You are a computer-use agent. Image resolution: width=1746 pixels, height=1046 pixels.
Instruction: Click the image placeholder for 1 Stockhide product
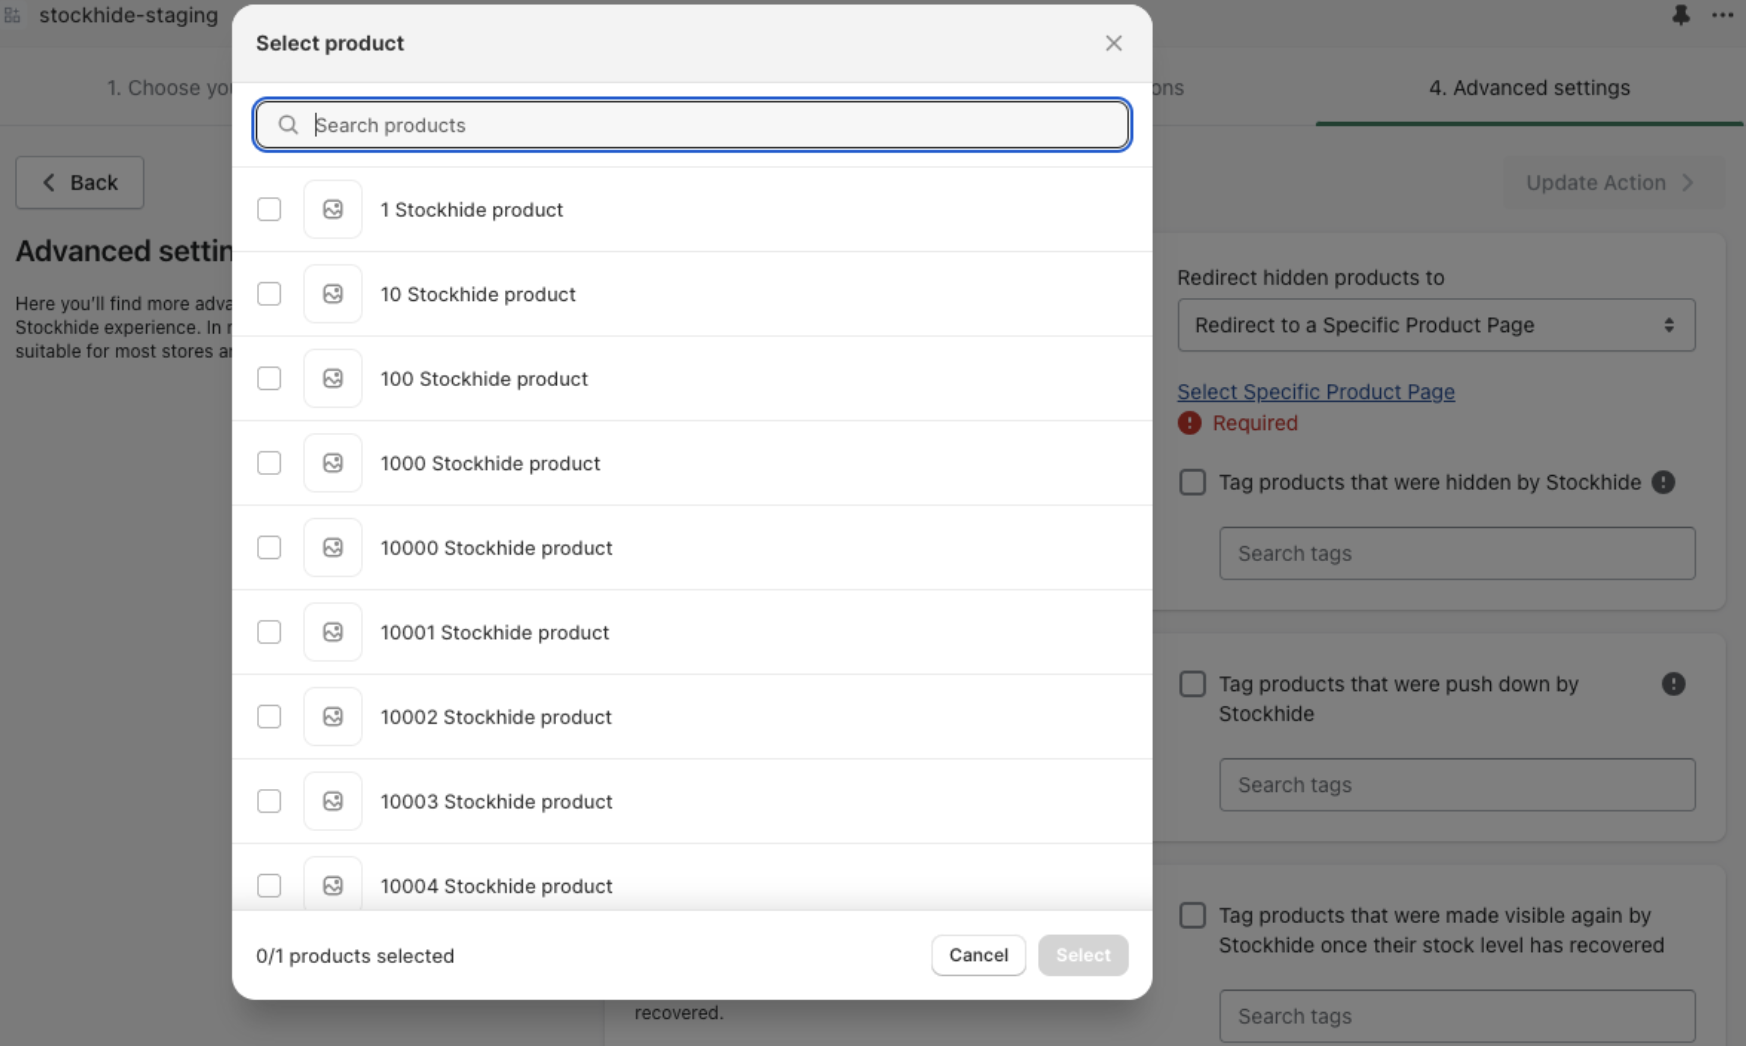tap(333, 210)
